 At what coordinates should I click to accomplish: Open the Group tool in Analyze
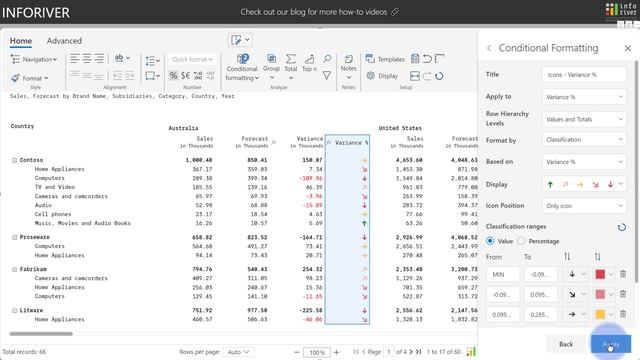click(x=271, y=67)
